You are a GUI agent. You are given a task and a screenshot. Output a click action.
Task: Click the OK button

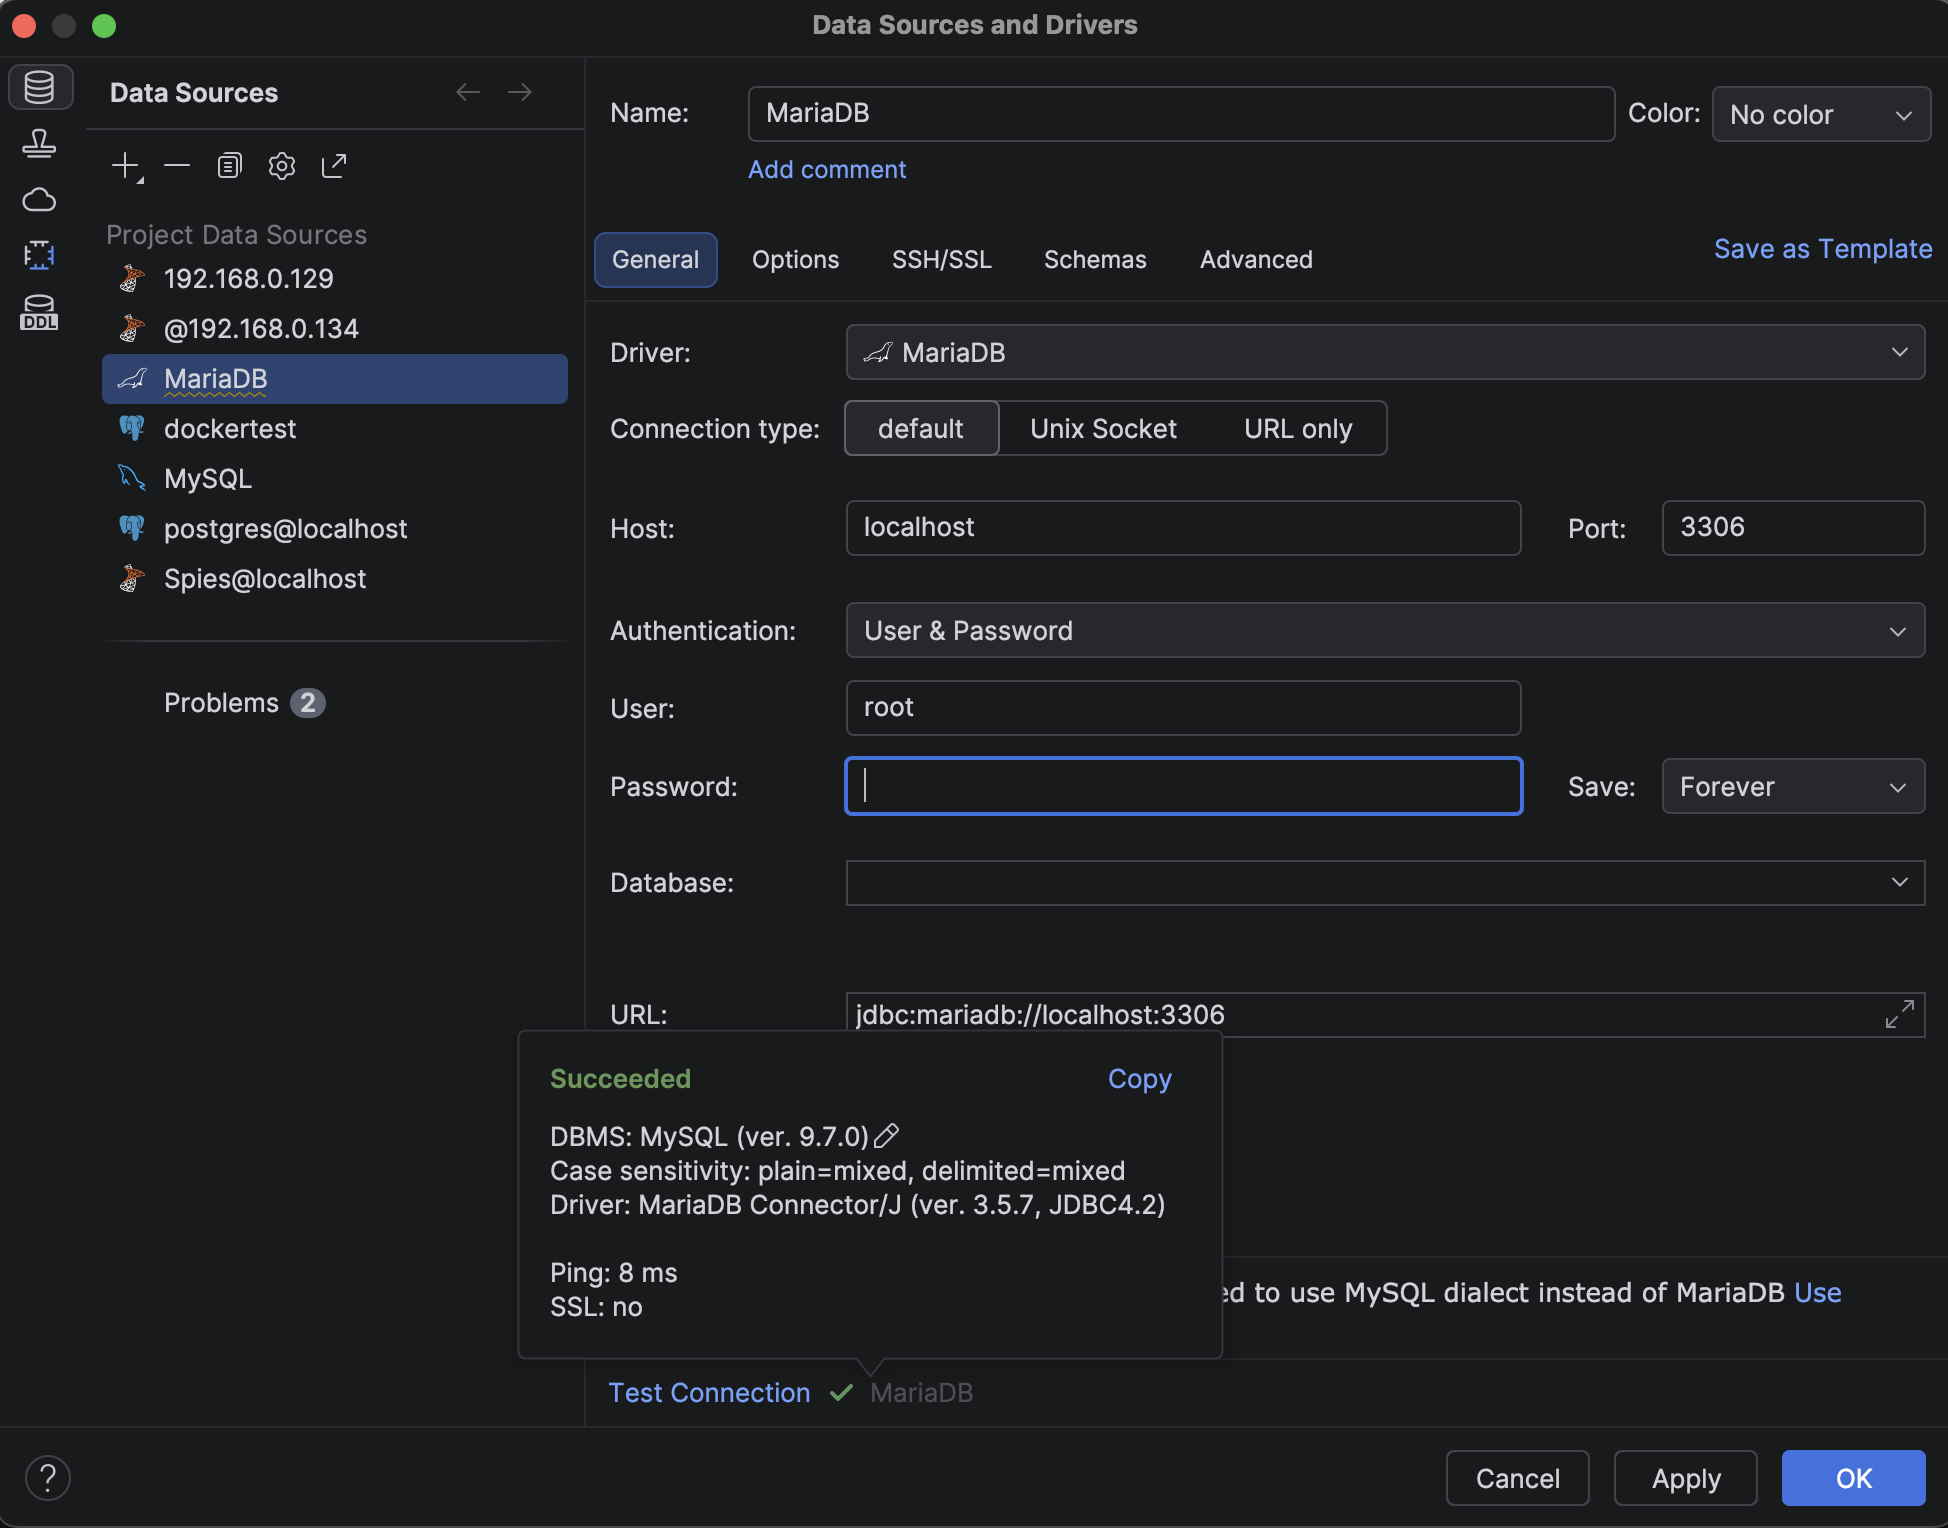[x=1854, y=1478]
